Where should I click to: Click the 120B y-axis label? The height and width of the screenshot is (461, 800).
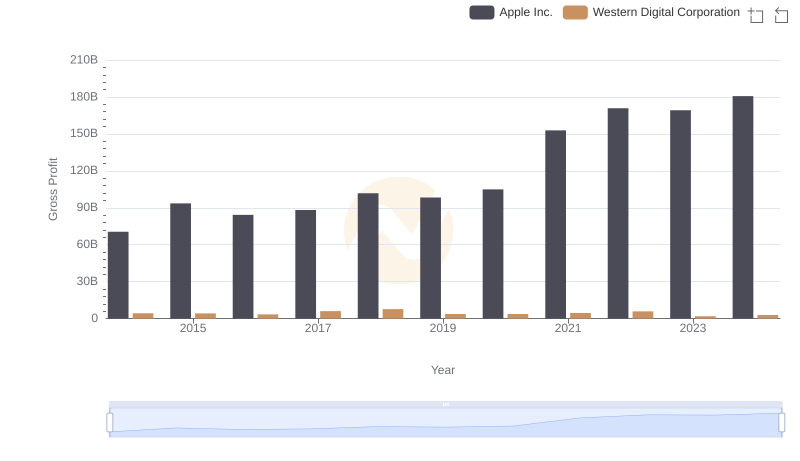click(x=84, y=170)
